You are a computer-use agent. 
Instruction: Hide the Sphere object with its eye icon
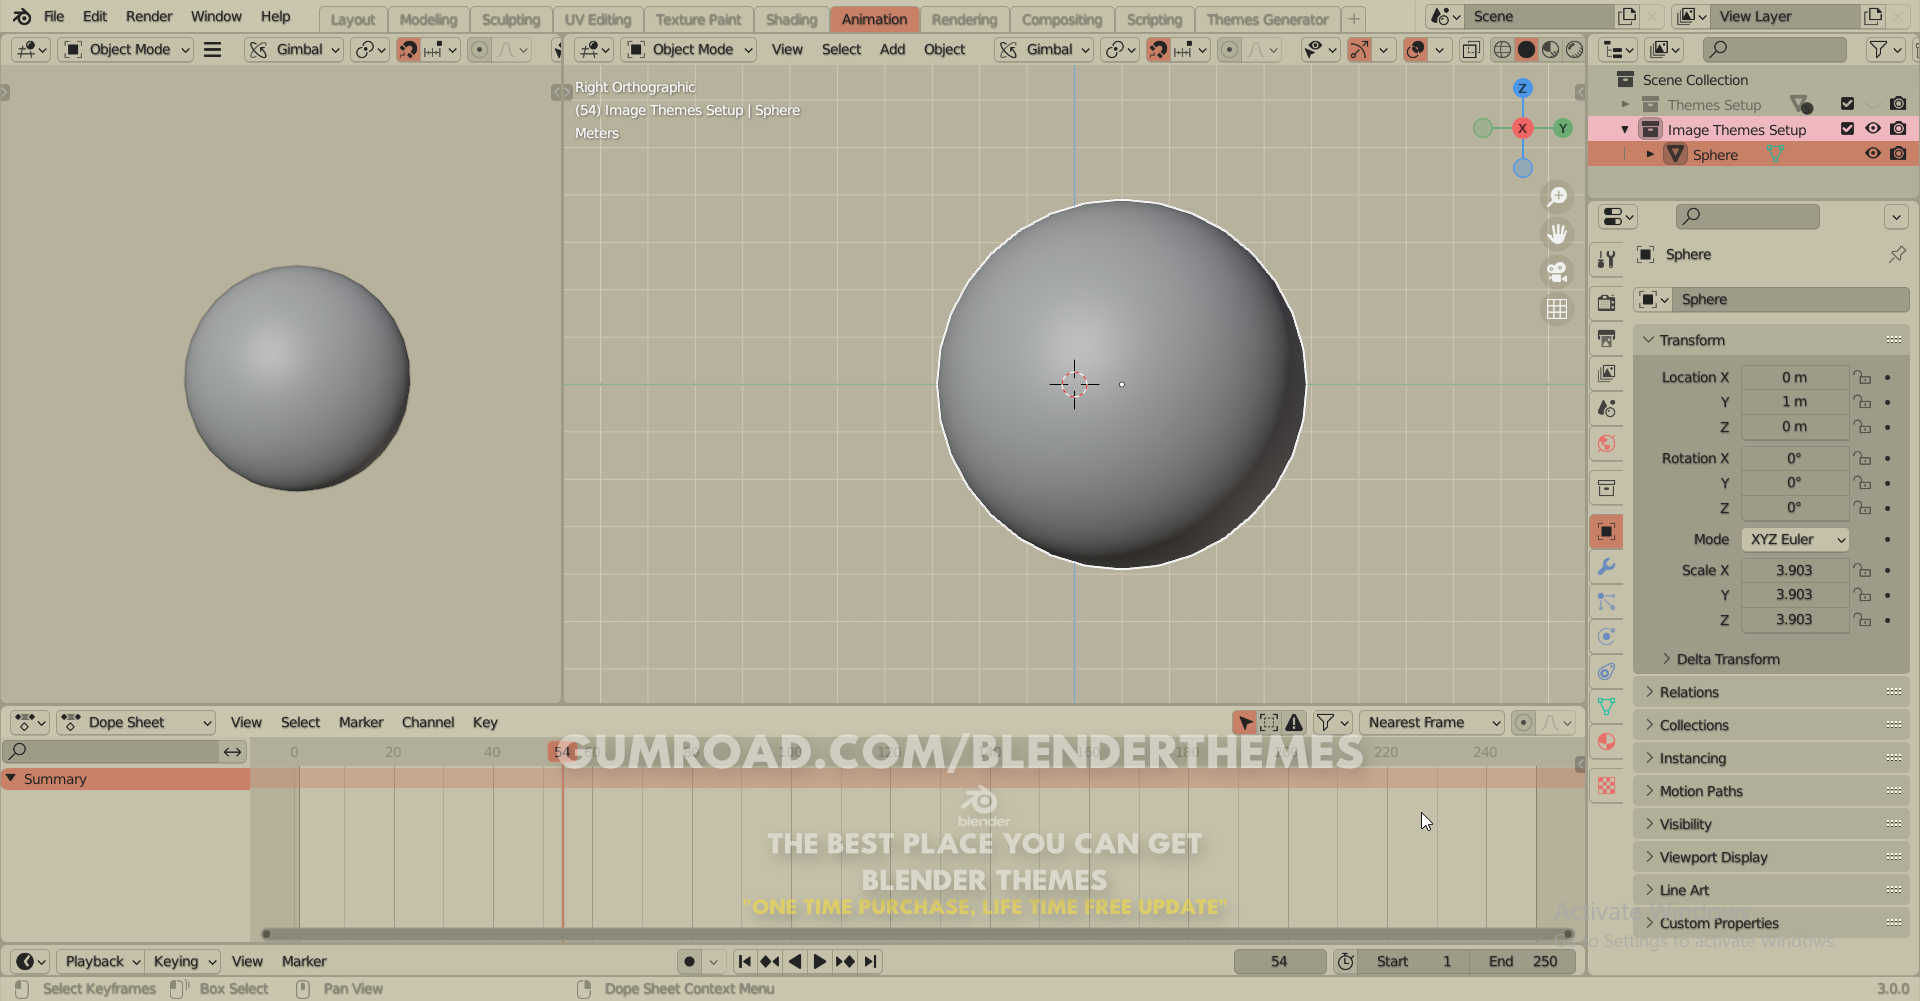(x=1873, y=154)
